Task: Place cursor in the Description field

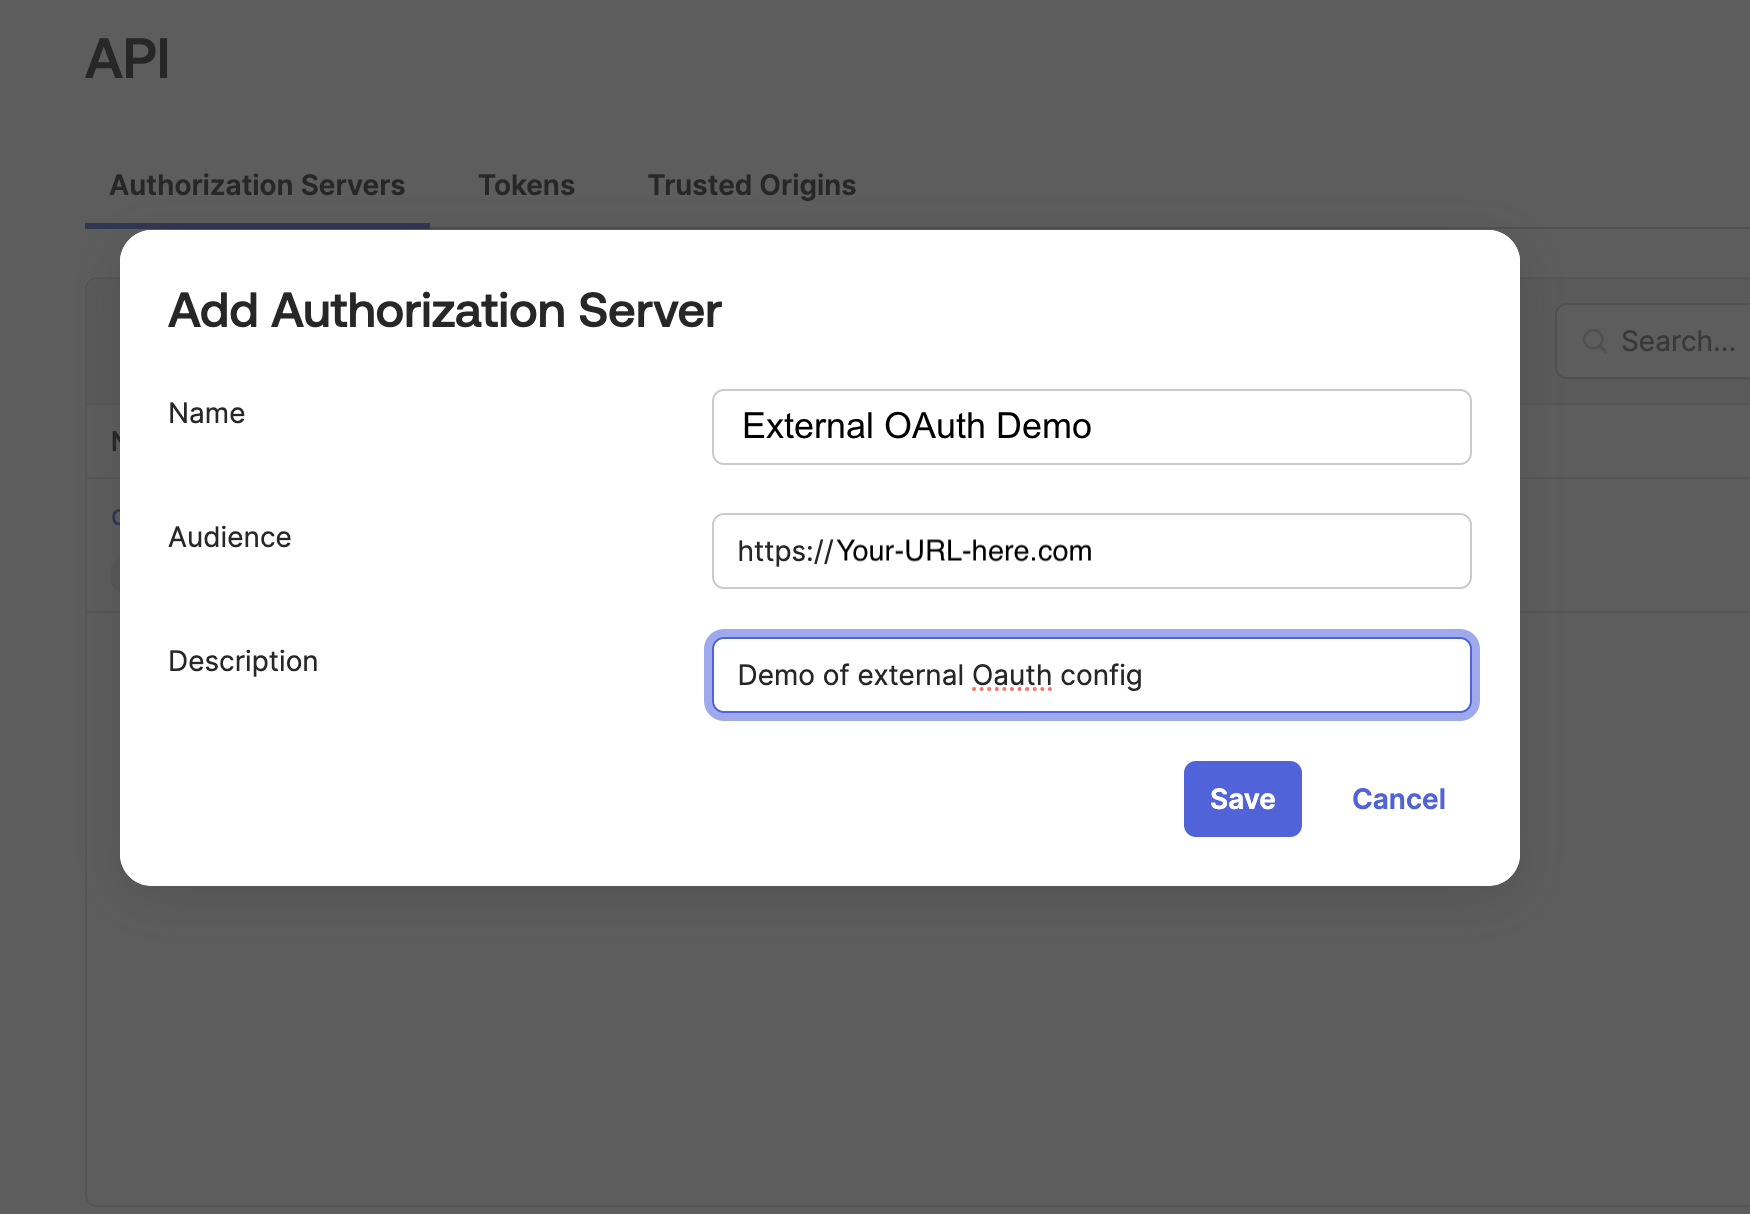Action: [x=1091, y=675]
